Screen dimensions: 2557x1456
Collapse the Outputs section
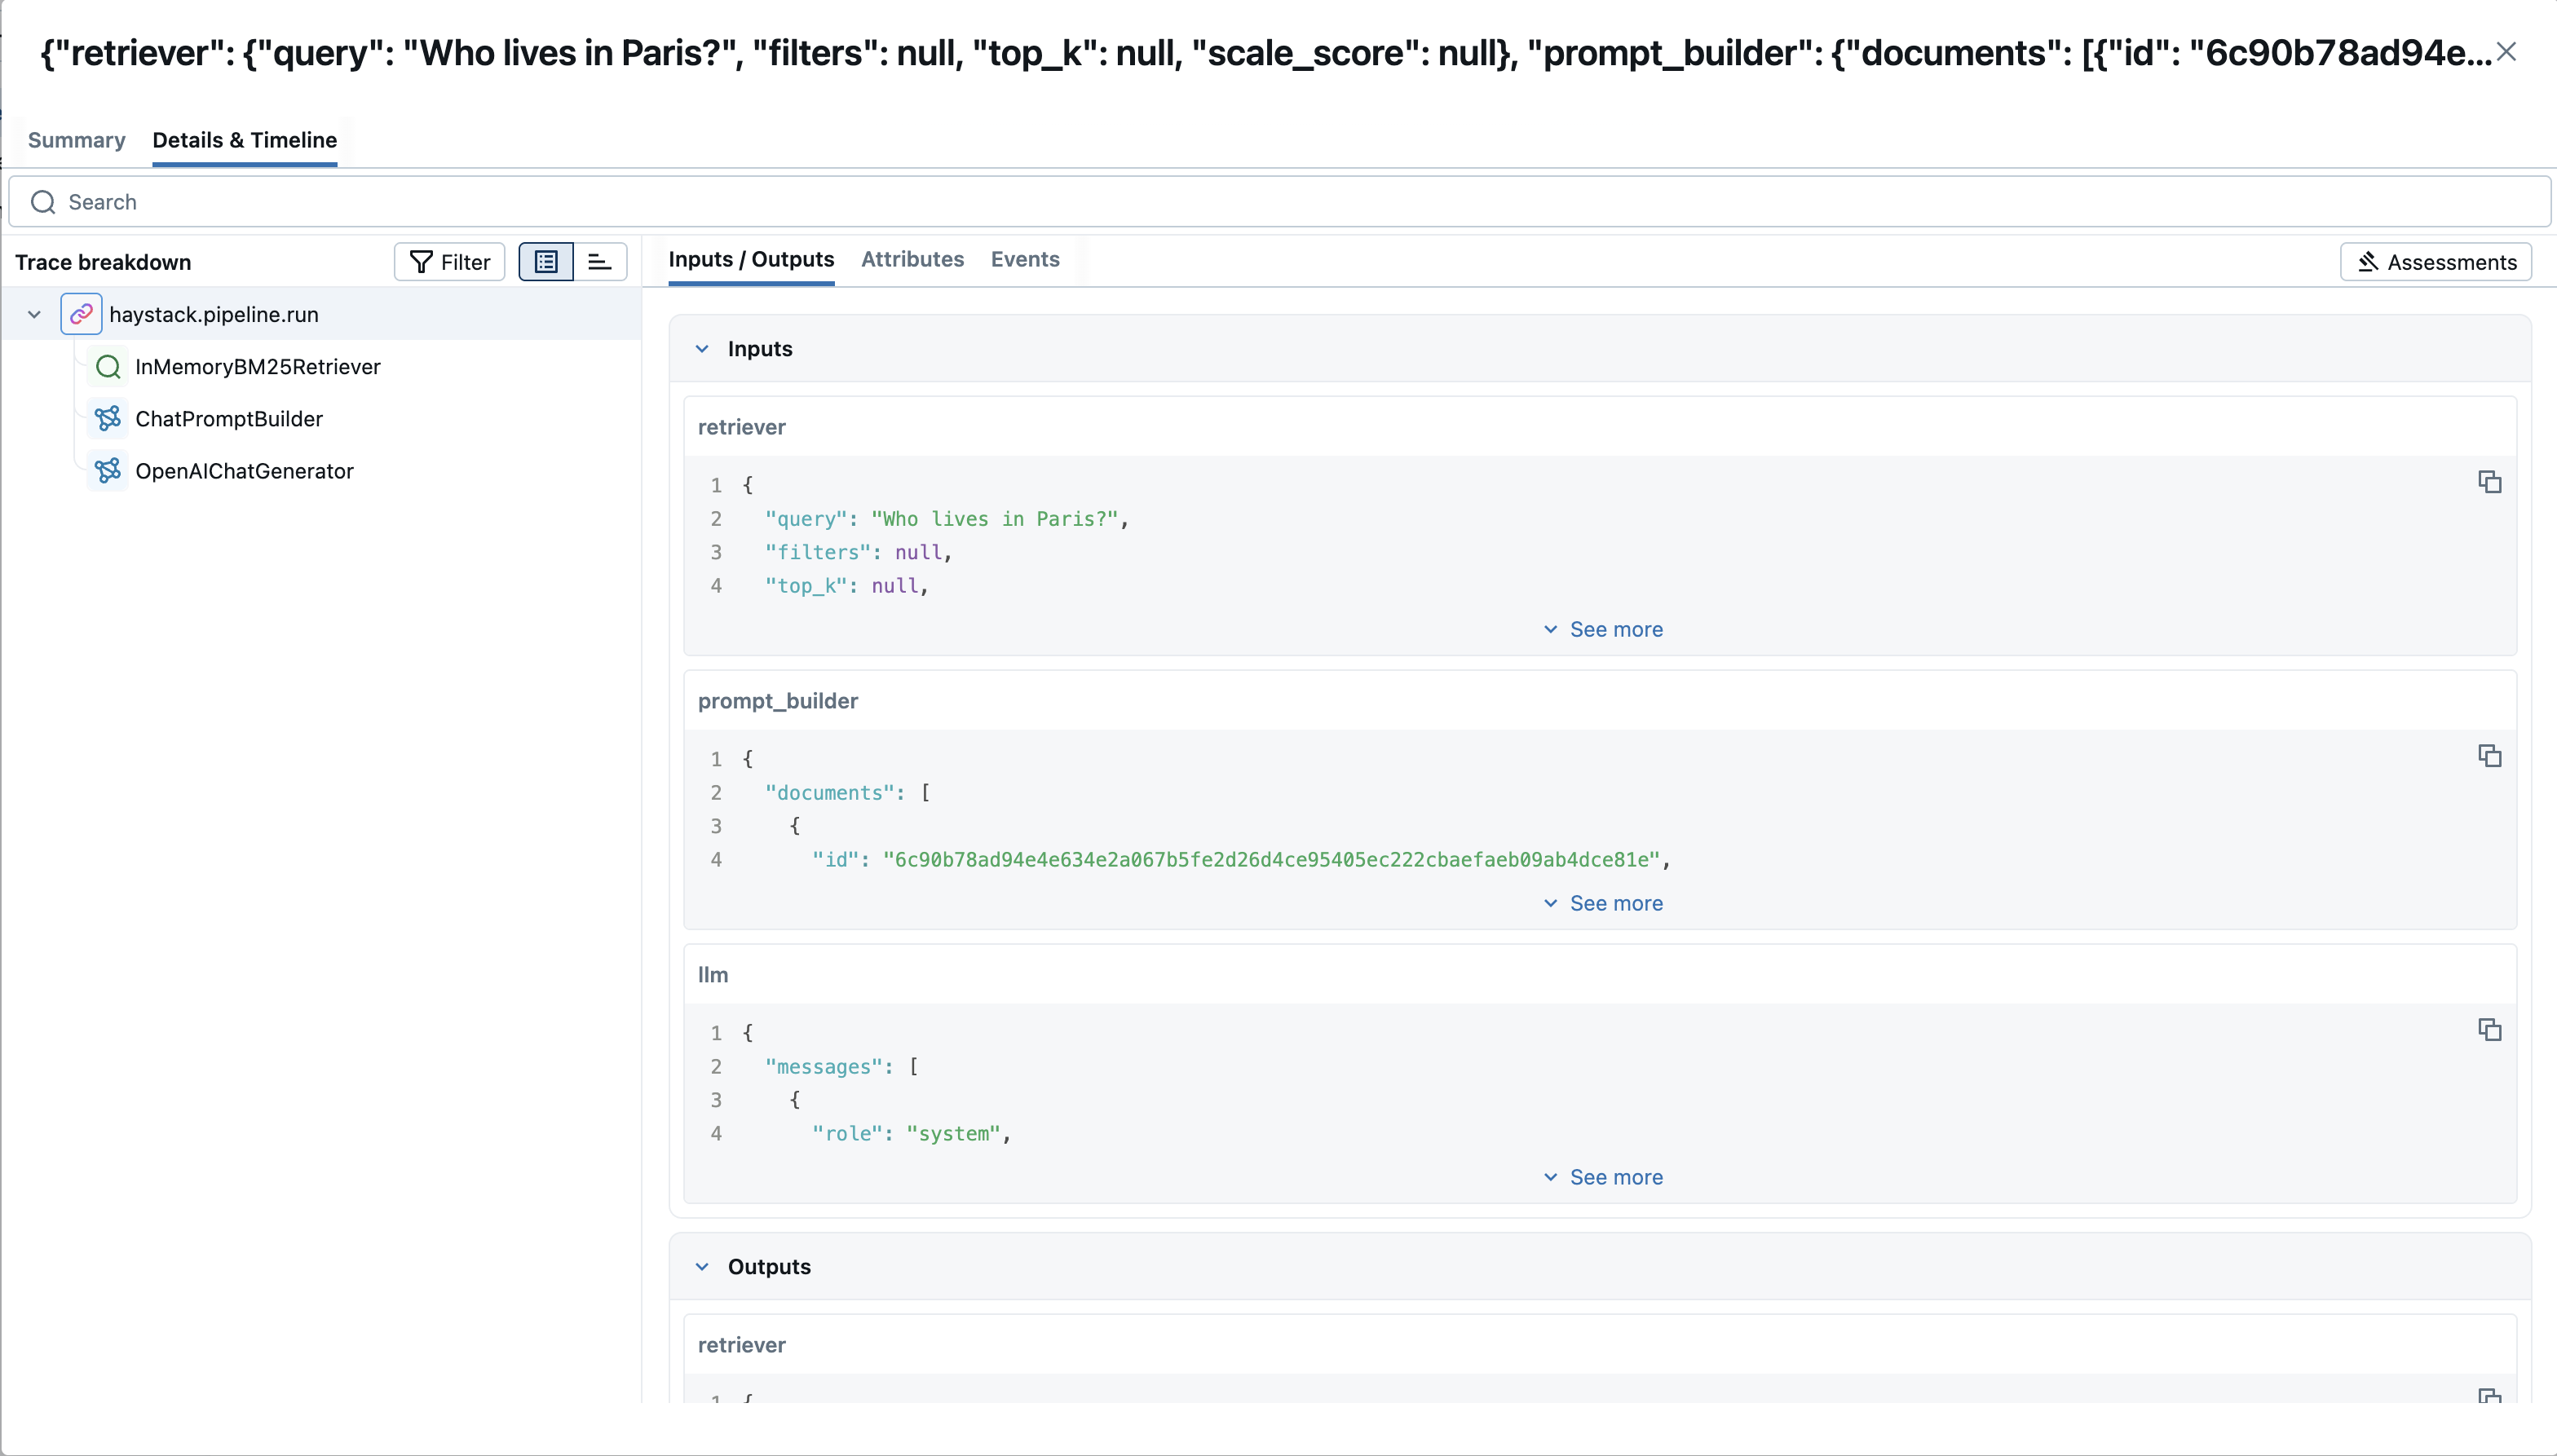click(x=703, y=1266)
